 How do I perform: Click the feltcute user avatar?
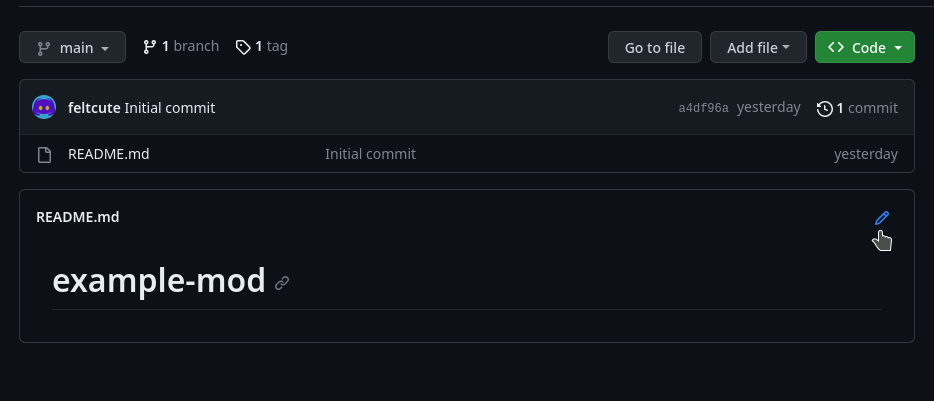[x=44, y=108]
